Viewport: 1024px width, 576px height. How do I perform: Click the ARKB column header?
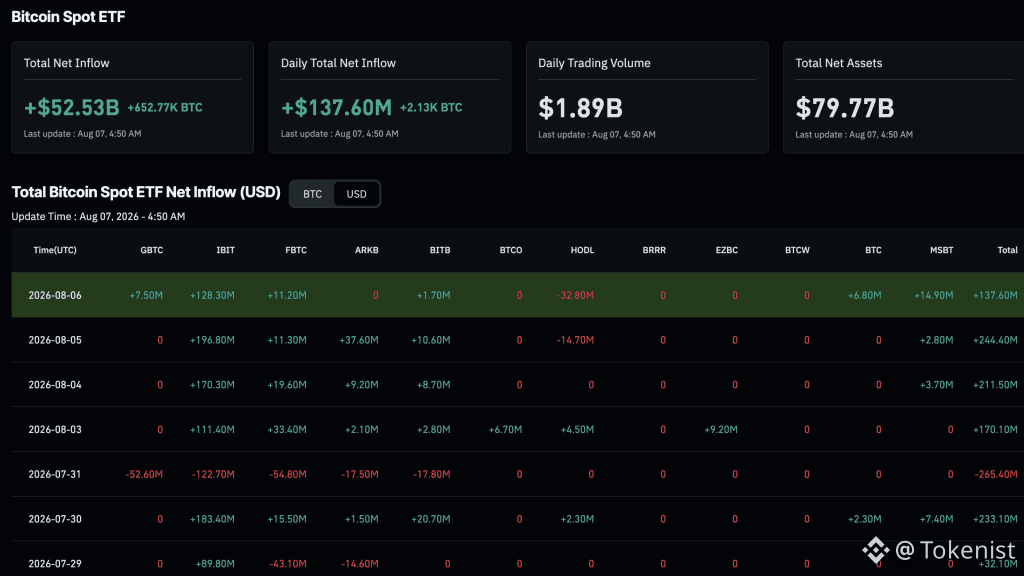point(366,250)
